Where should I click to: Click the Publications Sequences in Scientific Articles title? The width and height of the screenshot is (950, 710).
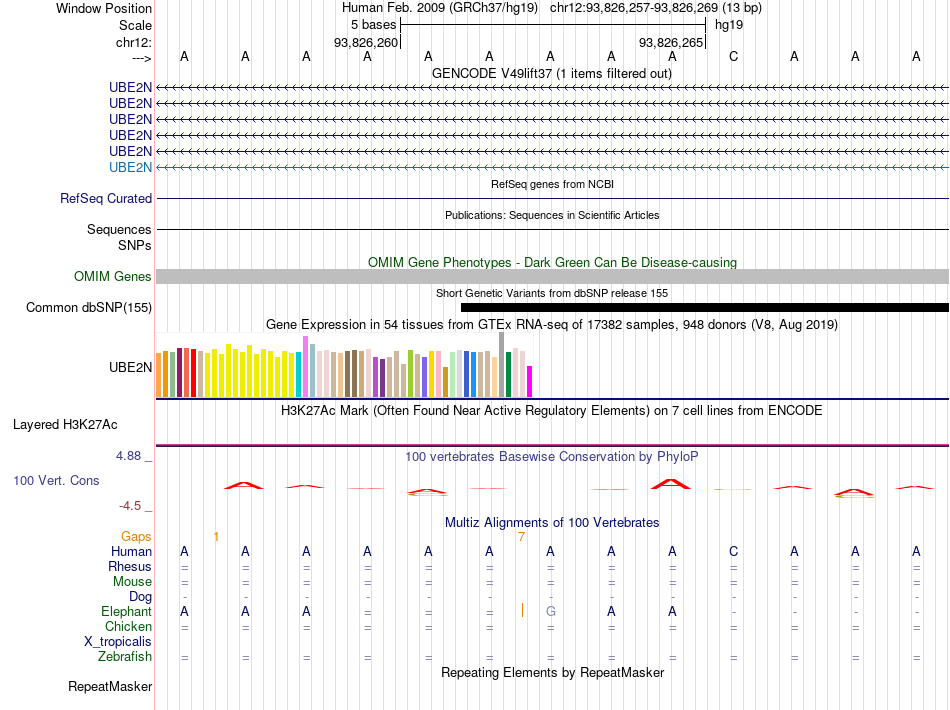click(552, 215)
